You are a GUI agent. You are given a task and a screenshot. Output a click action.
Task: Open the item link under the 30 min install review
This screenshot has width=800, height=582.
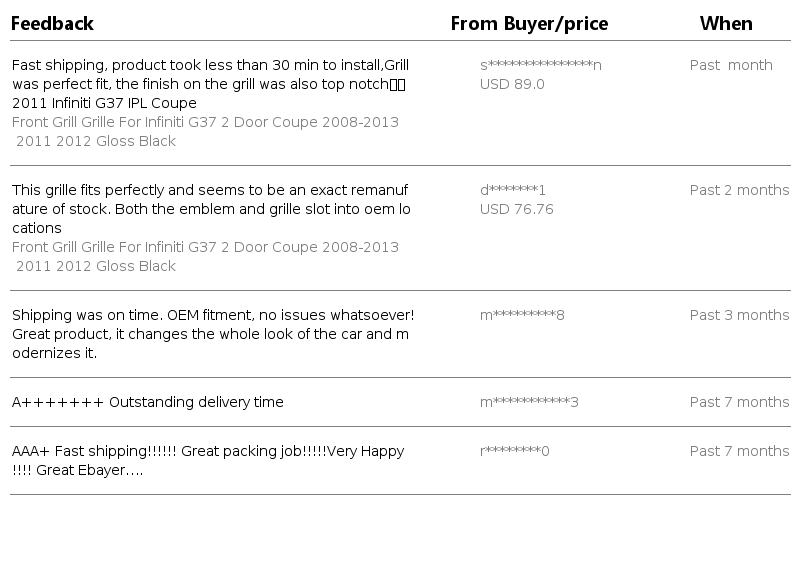tap(205, 131)
